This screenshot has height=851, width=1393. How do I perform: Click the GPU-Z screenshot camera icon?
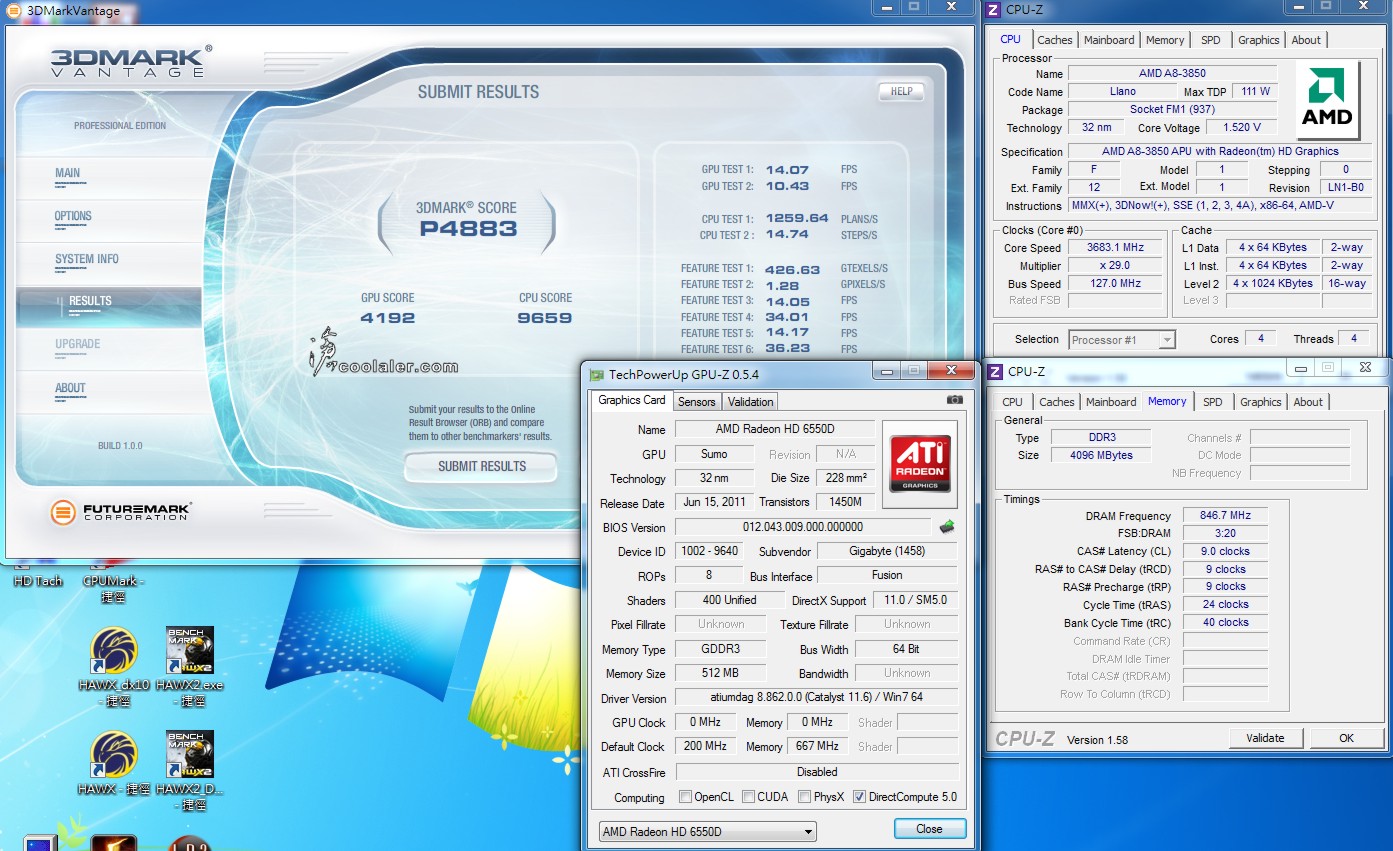(955, 400)
